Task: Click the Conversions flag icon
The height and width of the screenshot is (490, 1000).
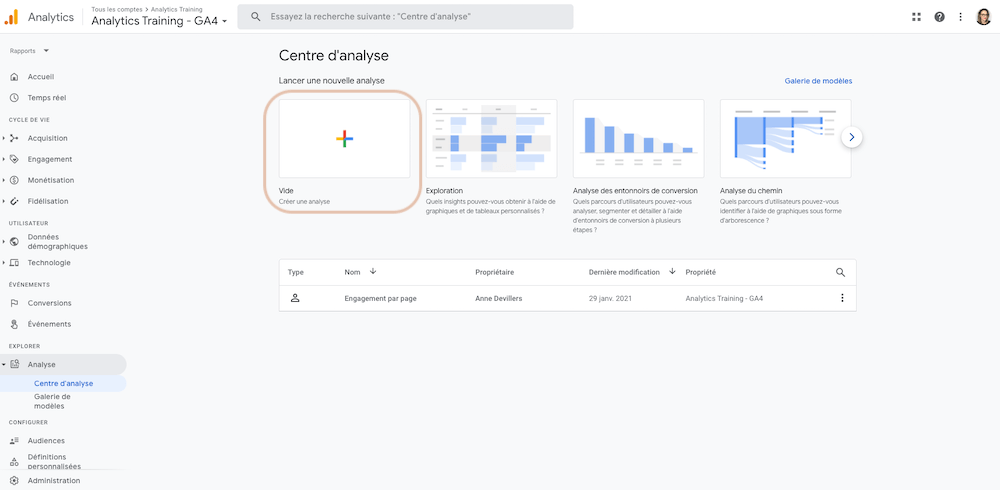Action: coord(15,303)
